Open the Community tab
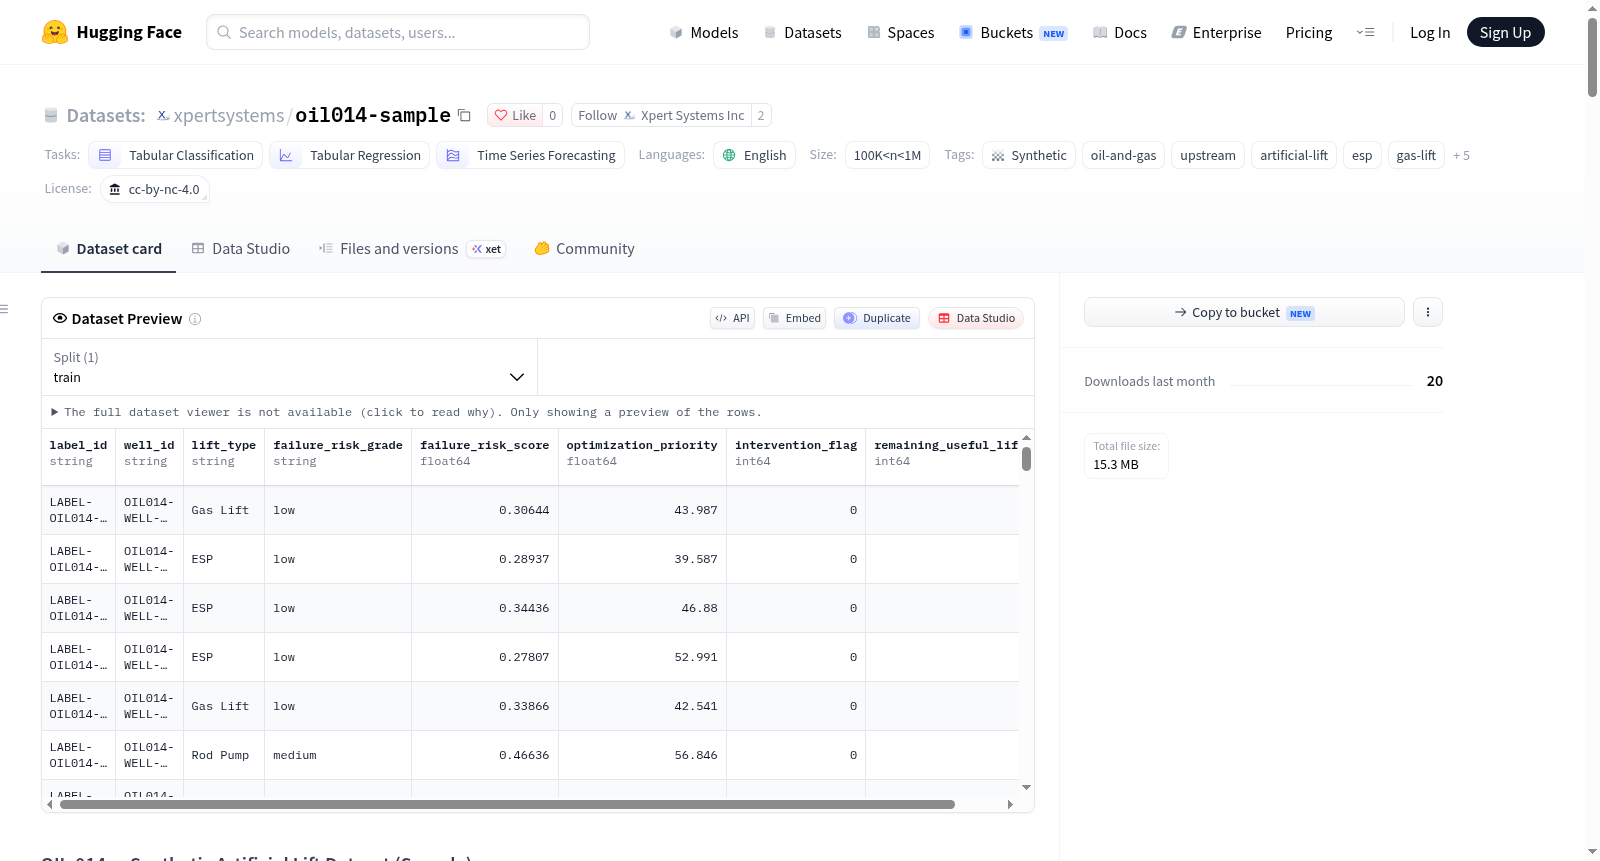 pos(584,249)
